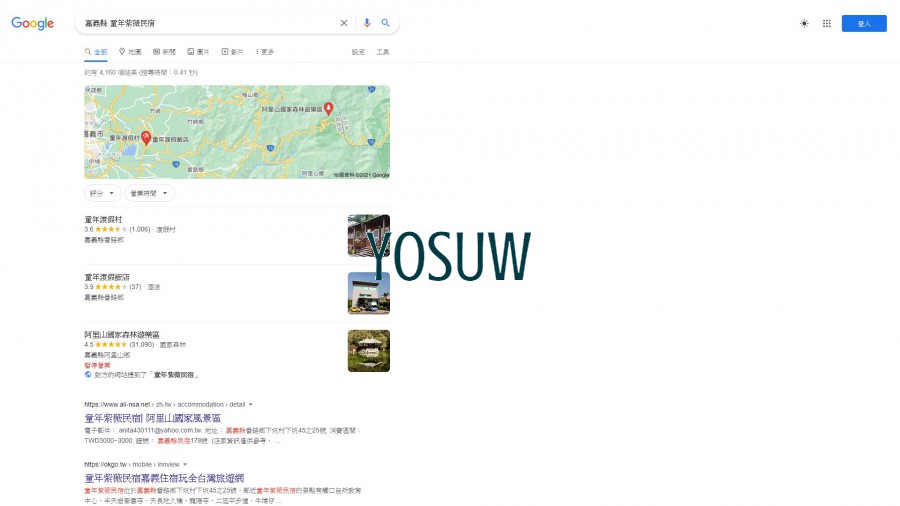This screenshot has height=506, width=900.
Task: Open the 營業時間 hours filter dropdown
Action: coord(150,193)
